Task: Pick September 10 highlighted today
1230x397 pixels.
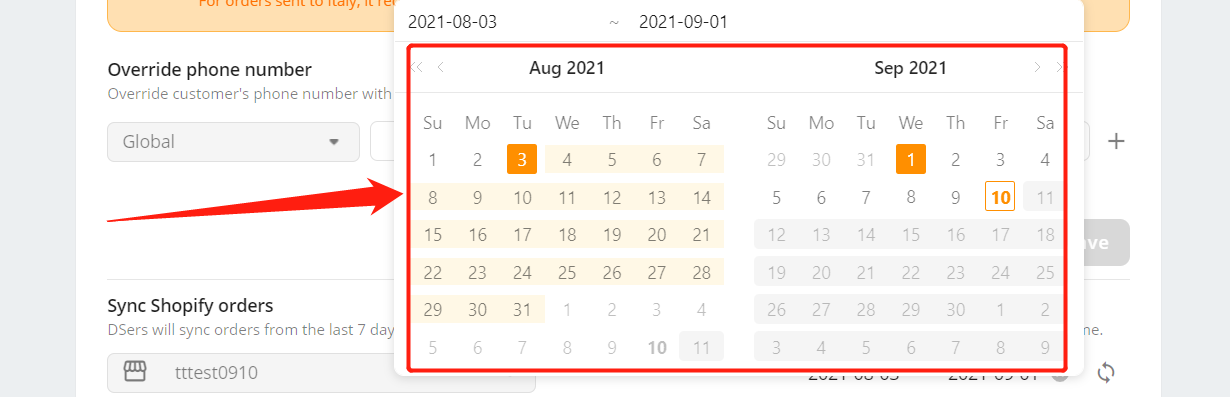Action: [x=1000, y=197]
